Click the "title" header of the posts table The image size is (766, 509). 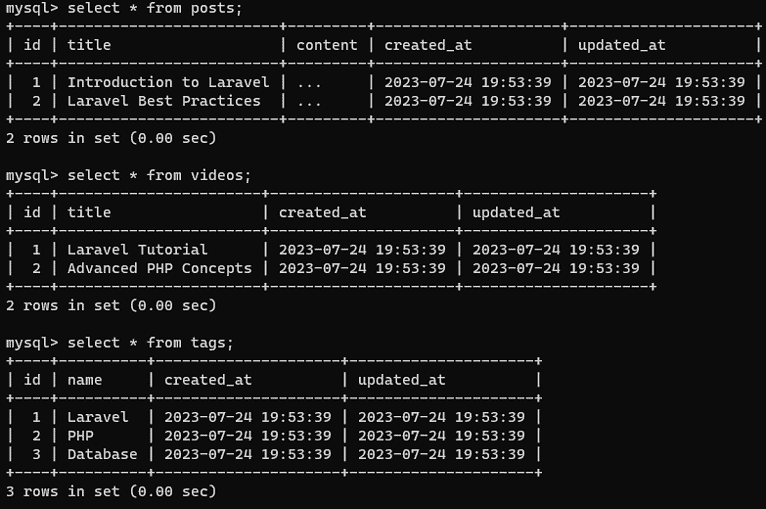pyautogui.click(x=89, y=45)
